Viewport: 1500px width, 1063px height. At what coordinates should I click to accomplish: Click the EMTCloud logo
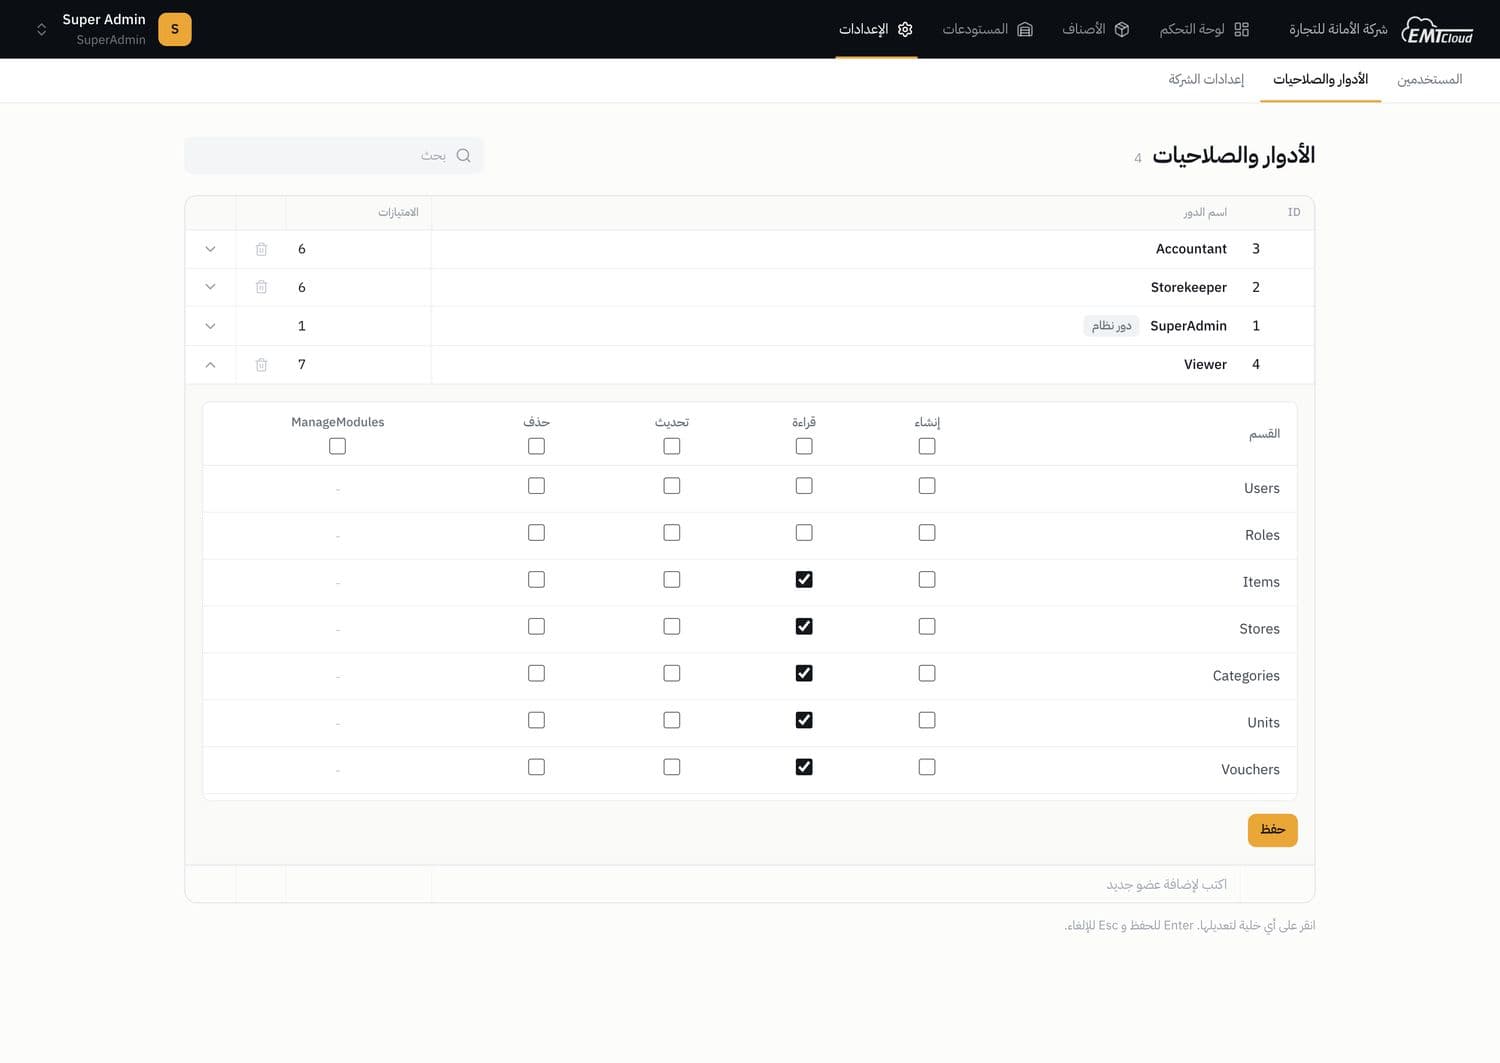tap(1436, 30)
